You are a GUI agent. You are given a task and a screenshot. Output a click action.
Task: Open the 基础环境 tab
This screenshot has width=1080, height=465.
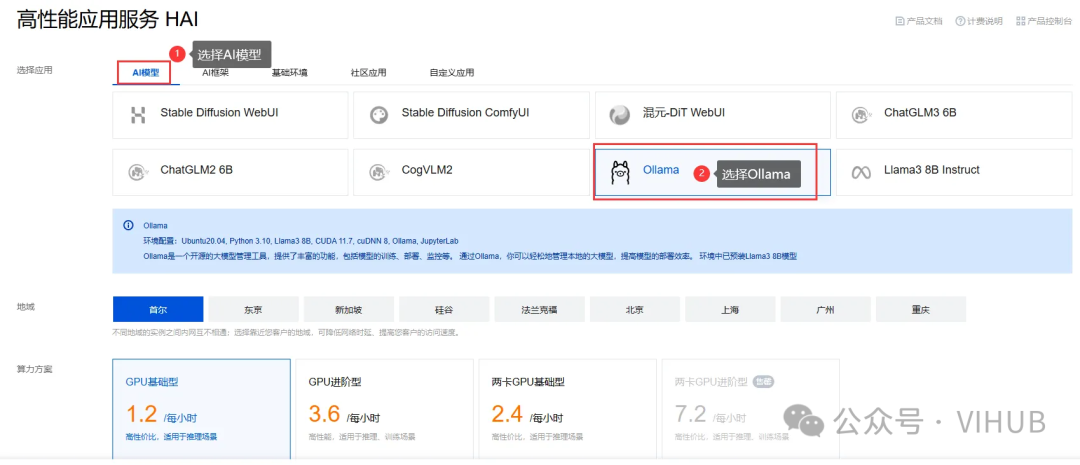pyautogui.click(x=290, y=73)
